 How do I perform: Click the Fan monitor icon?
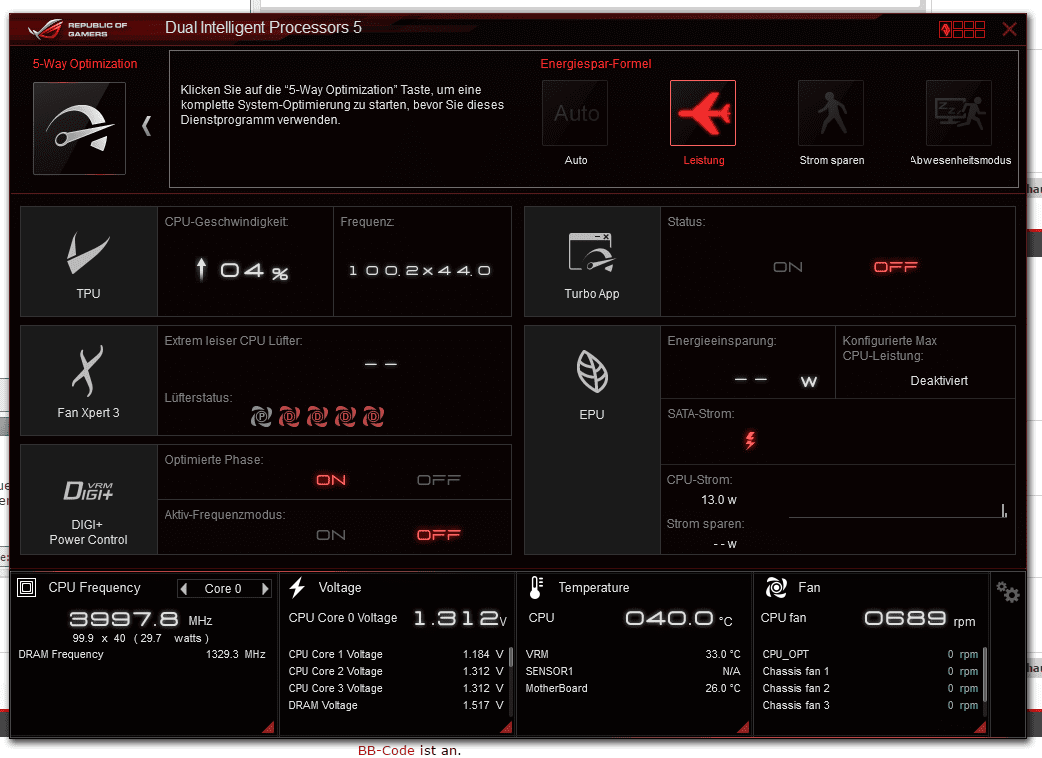pos(776,587)
